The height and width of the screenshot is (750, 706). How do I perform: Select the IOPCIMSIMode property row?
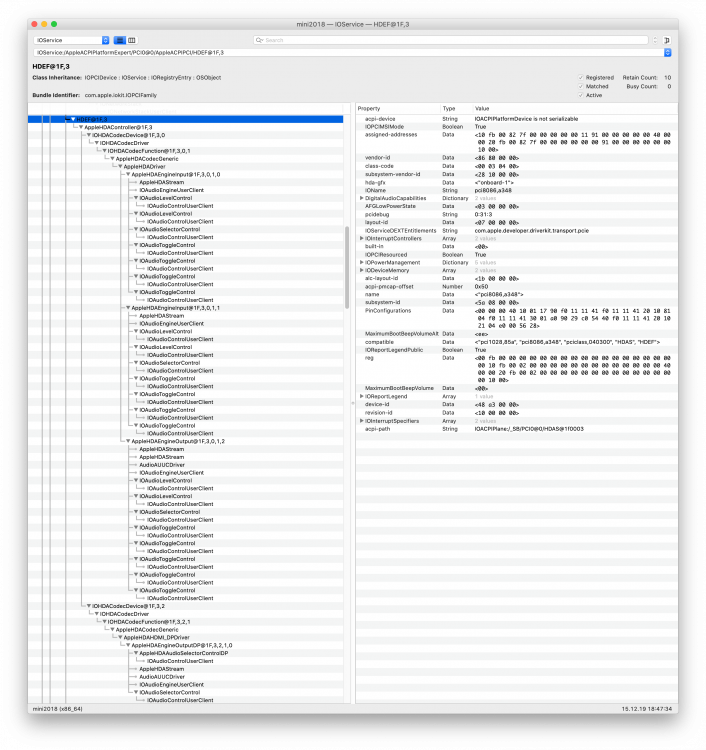(x=517, y=127)
